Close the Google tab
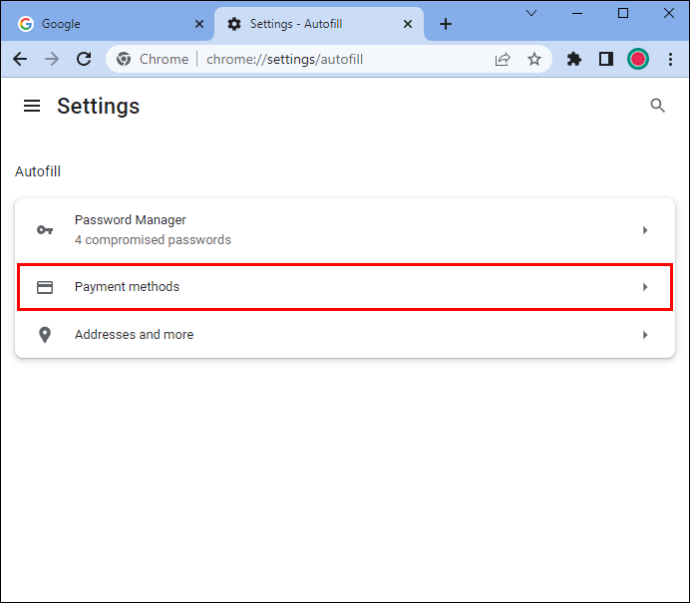Screen dimensions: 690x603 (x=199, y=24)
